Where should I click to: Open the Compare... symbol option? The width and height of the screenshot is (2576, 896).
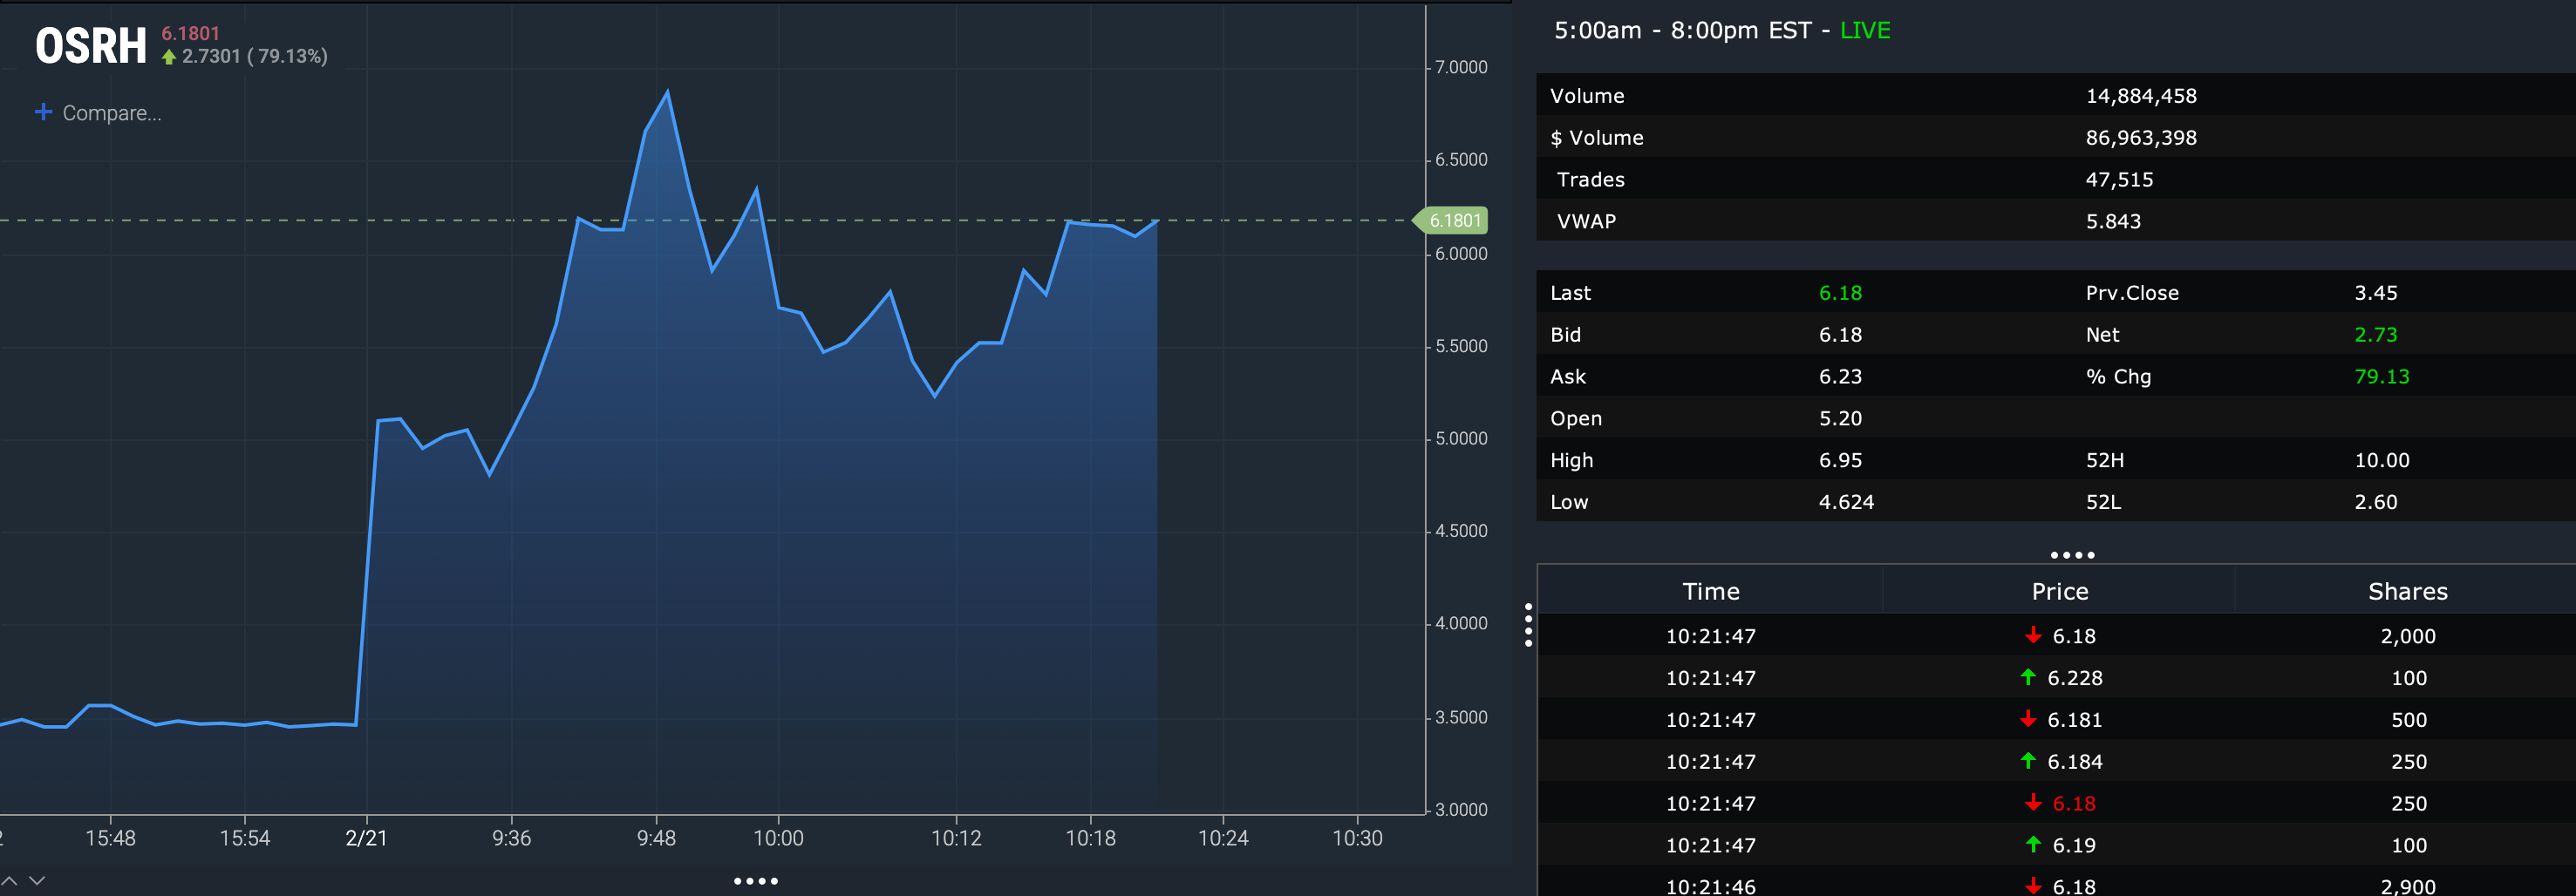coord(111,113)
